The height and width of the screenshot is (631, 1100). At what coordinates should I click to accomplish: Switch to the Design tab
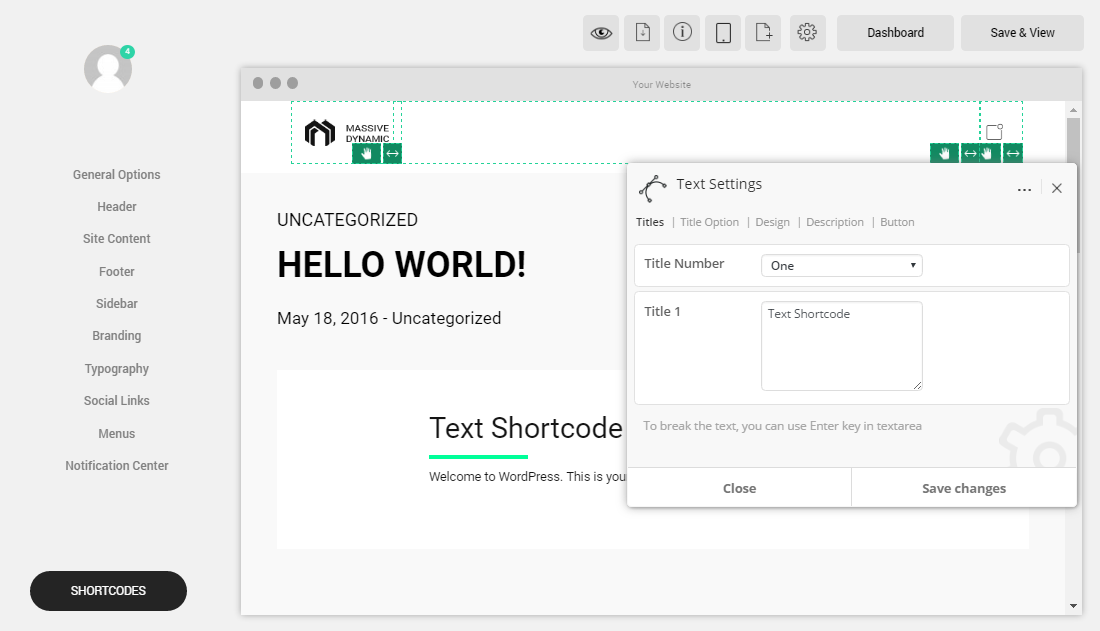pos(772,221)
